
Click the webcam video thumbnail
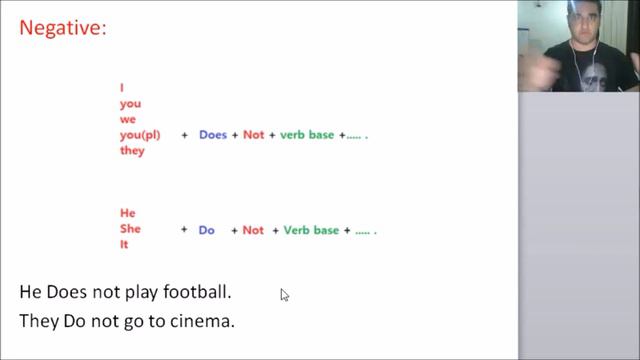579,46
